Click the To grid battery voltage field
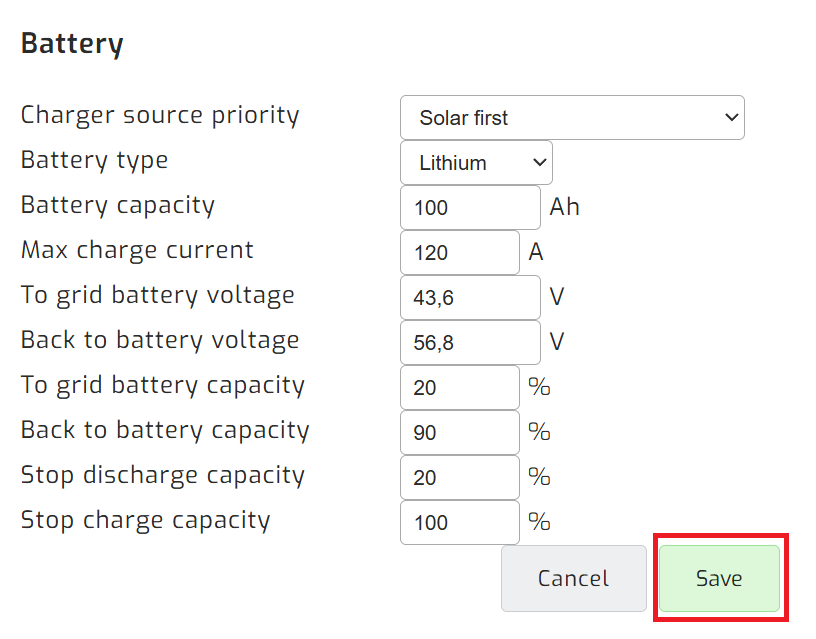This screenshot has height=639, width=816. (x=469, y=297)
